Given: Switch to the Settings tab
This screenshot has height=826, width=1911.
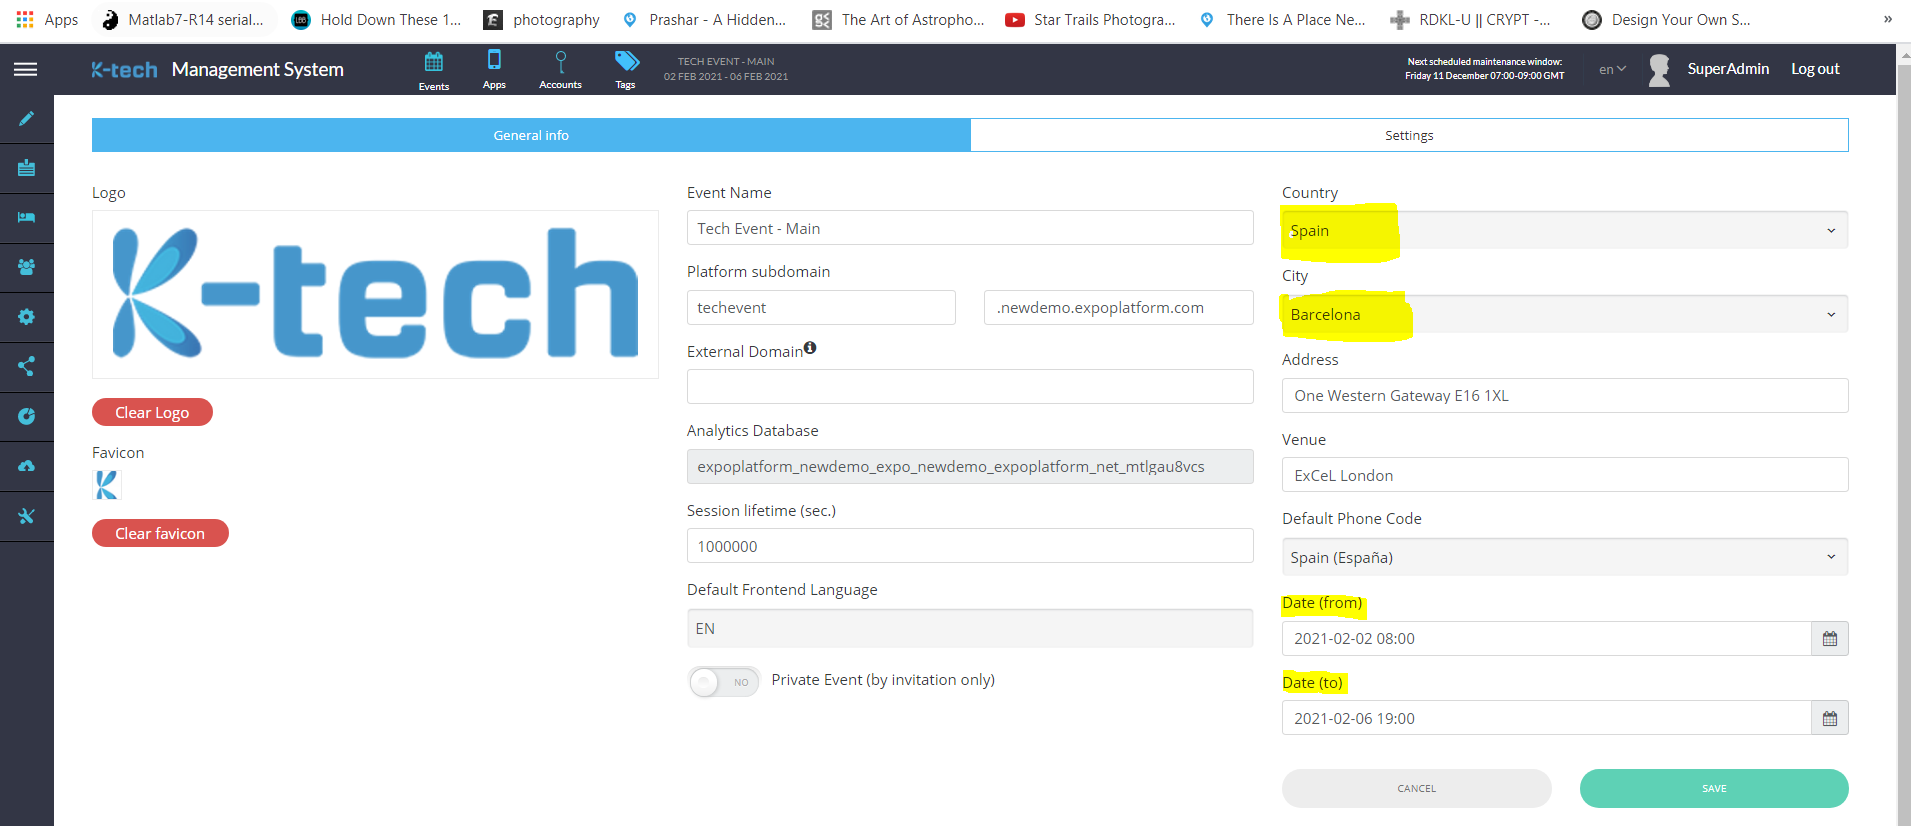Looking at the screenshot, I should tap(1408, 136).
